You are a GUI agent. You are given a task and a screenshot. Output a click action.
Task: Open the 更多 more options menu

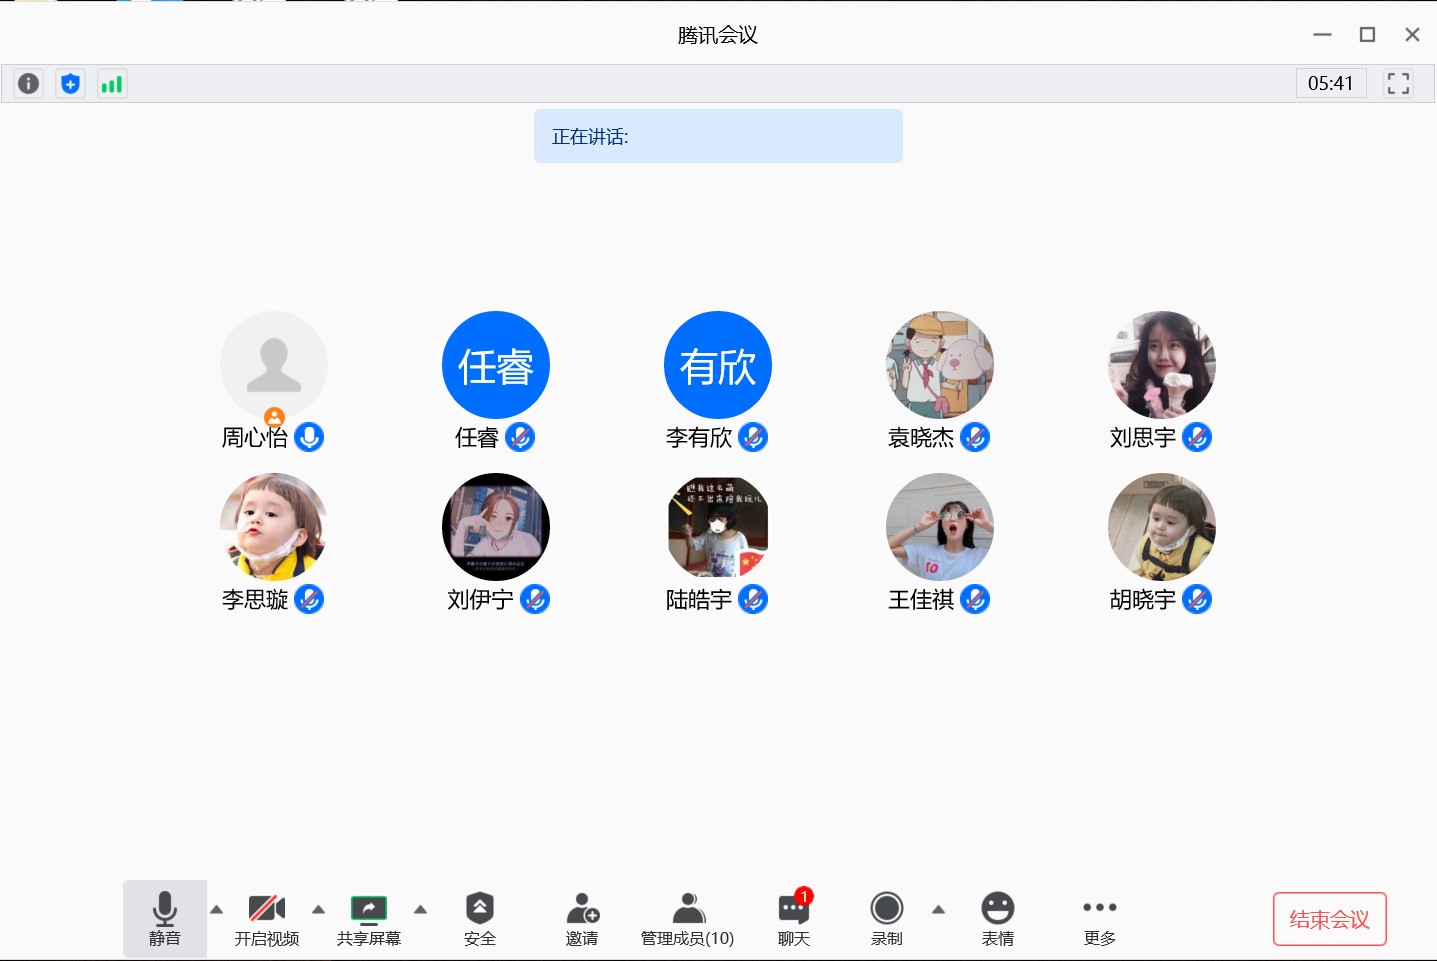point(1099,919)
